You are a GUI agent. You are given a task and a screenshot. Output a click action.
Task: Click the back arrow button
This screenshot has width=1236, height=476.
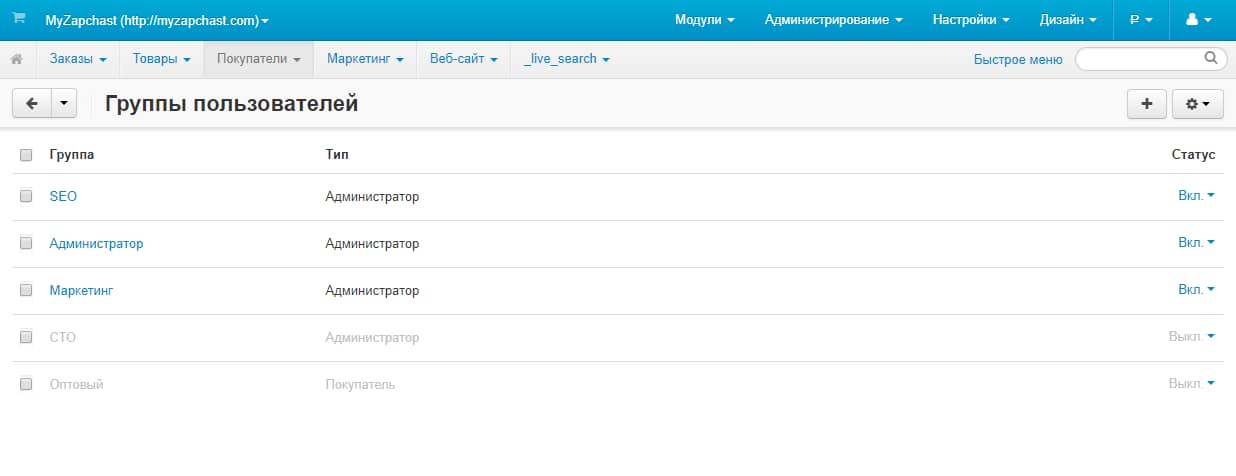(31, 103)
